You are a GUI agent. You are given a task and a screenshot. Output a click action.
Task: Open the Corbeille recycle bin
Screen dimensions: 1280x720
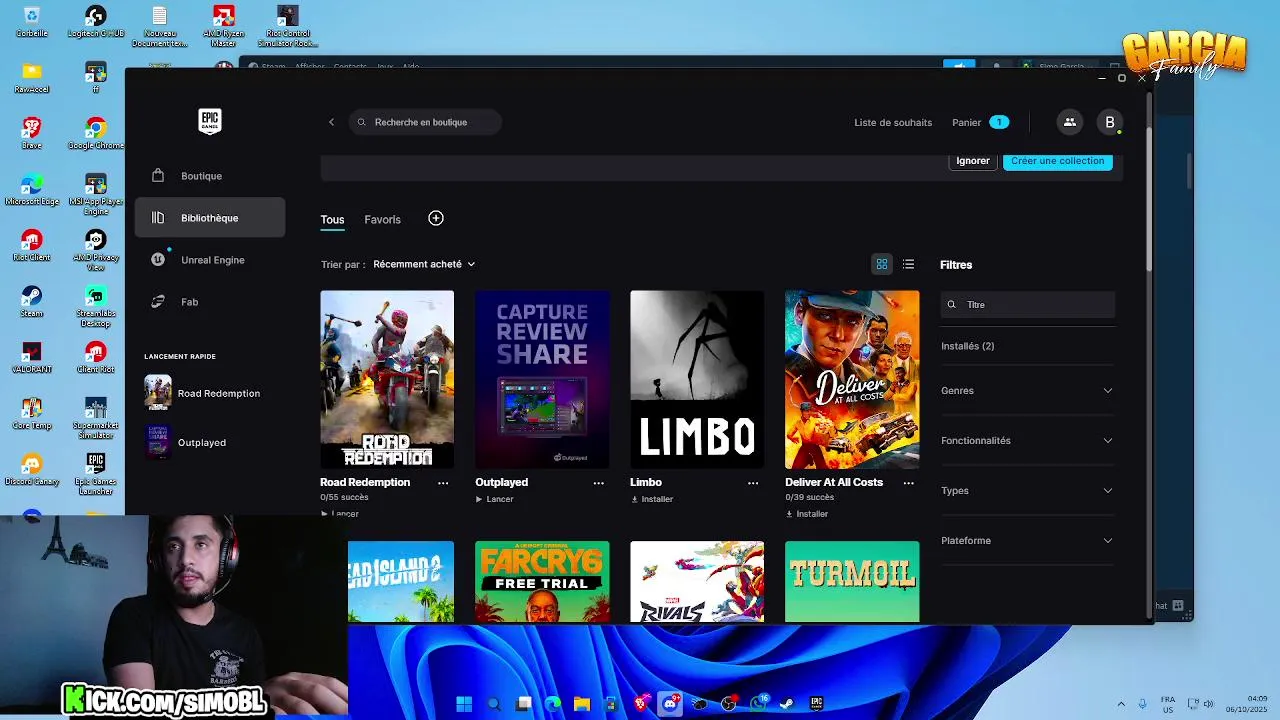(32, 22)
